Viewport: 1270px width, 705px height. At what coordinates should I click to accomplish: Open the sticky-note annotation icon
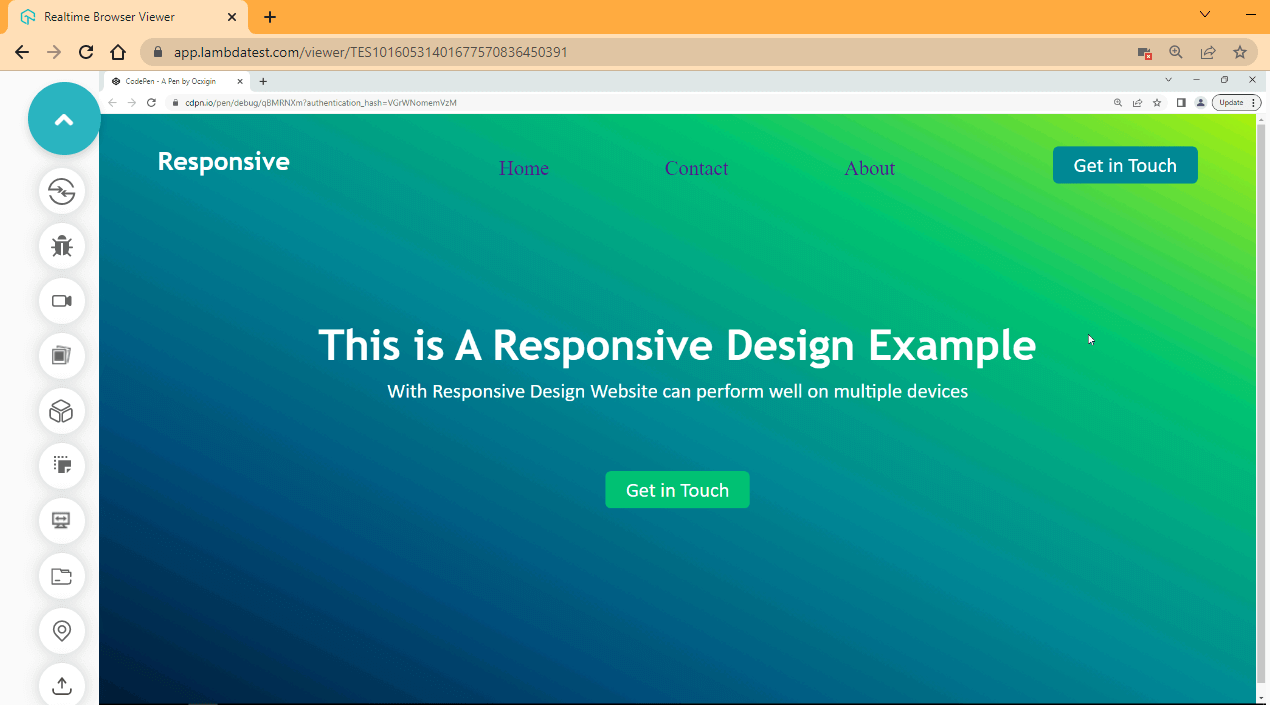tap(61, 466)
